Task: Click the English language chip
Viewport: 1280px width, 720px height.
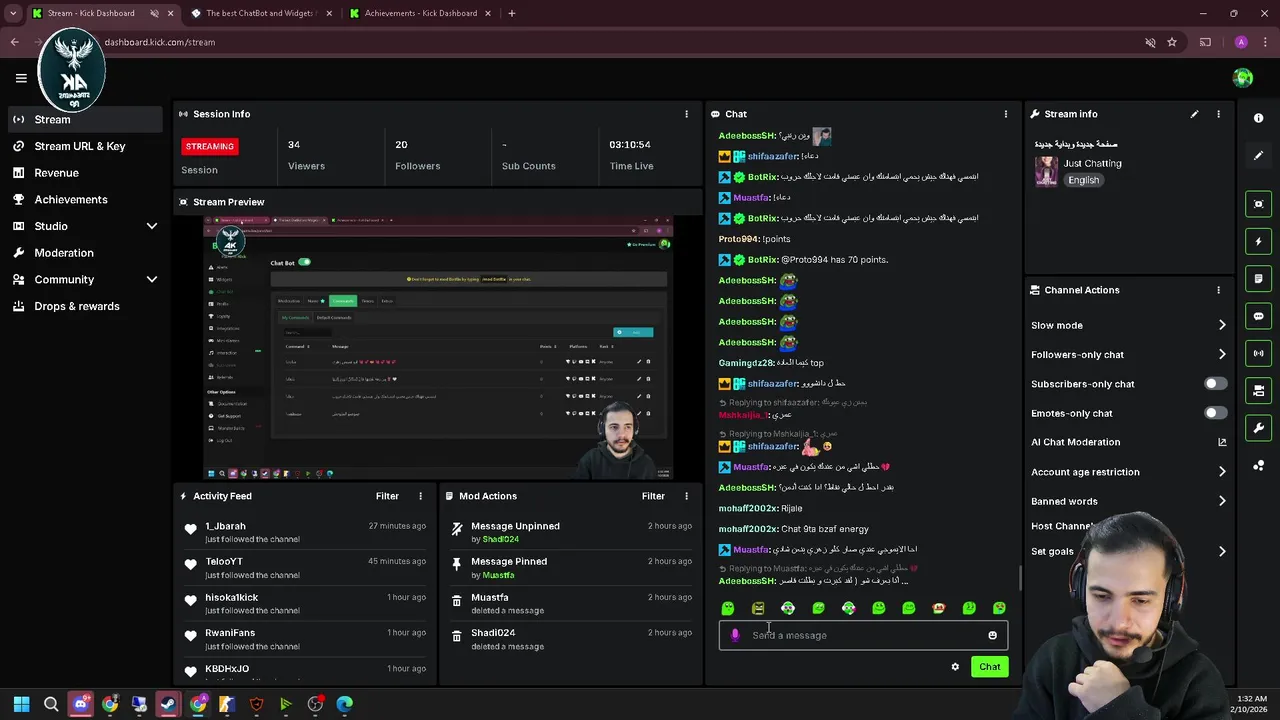Action: point(1083,180)
